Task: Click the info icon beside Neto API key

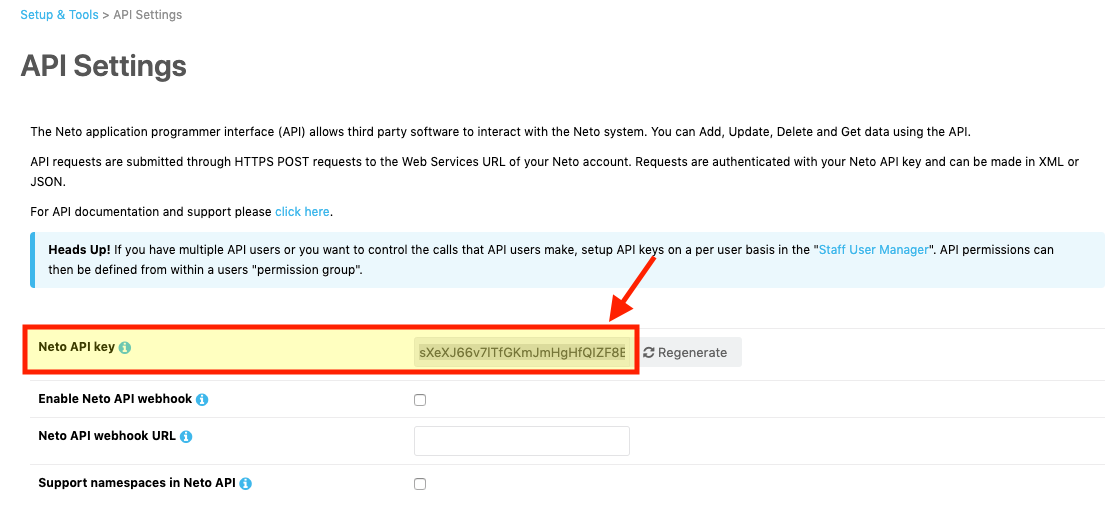Action: click(125, 348)
